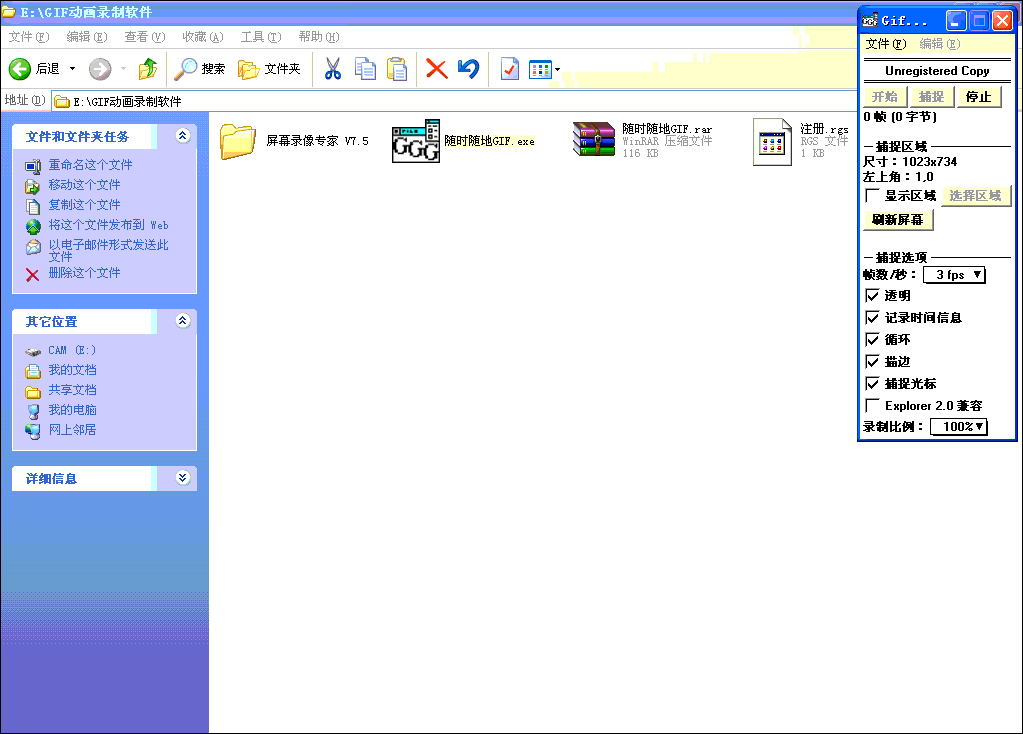
Task: Collapse the 文件和文件夹任务 panel
Action: [x=183, y=136]
